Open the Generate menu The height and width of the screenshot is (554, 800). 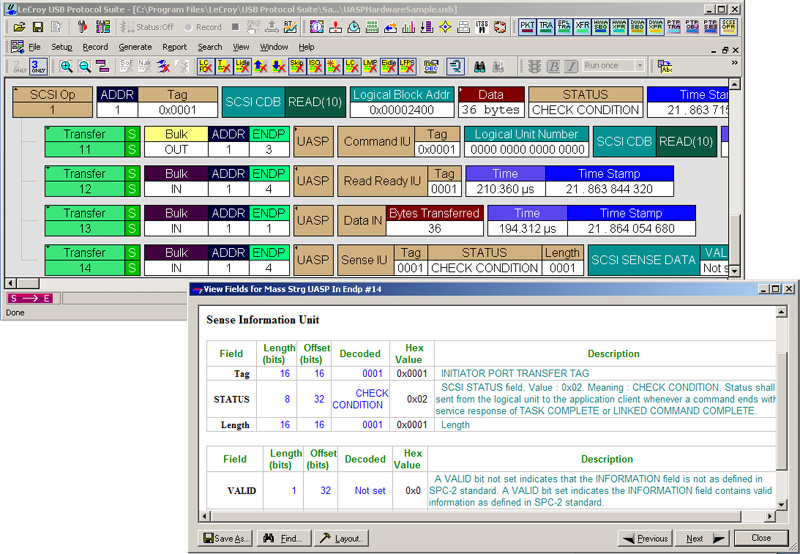click(x=135, y=47)
